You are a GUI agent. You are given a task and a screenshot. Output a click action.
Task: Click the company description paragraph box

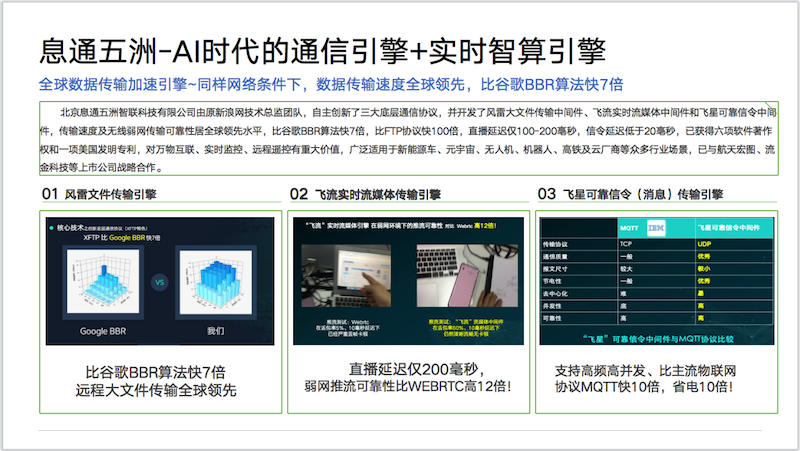coord(409,139)
